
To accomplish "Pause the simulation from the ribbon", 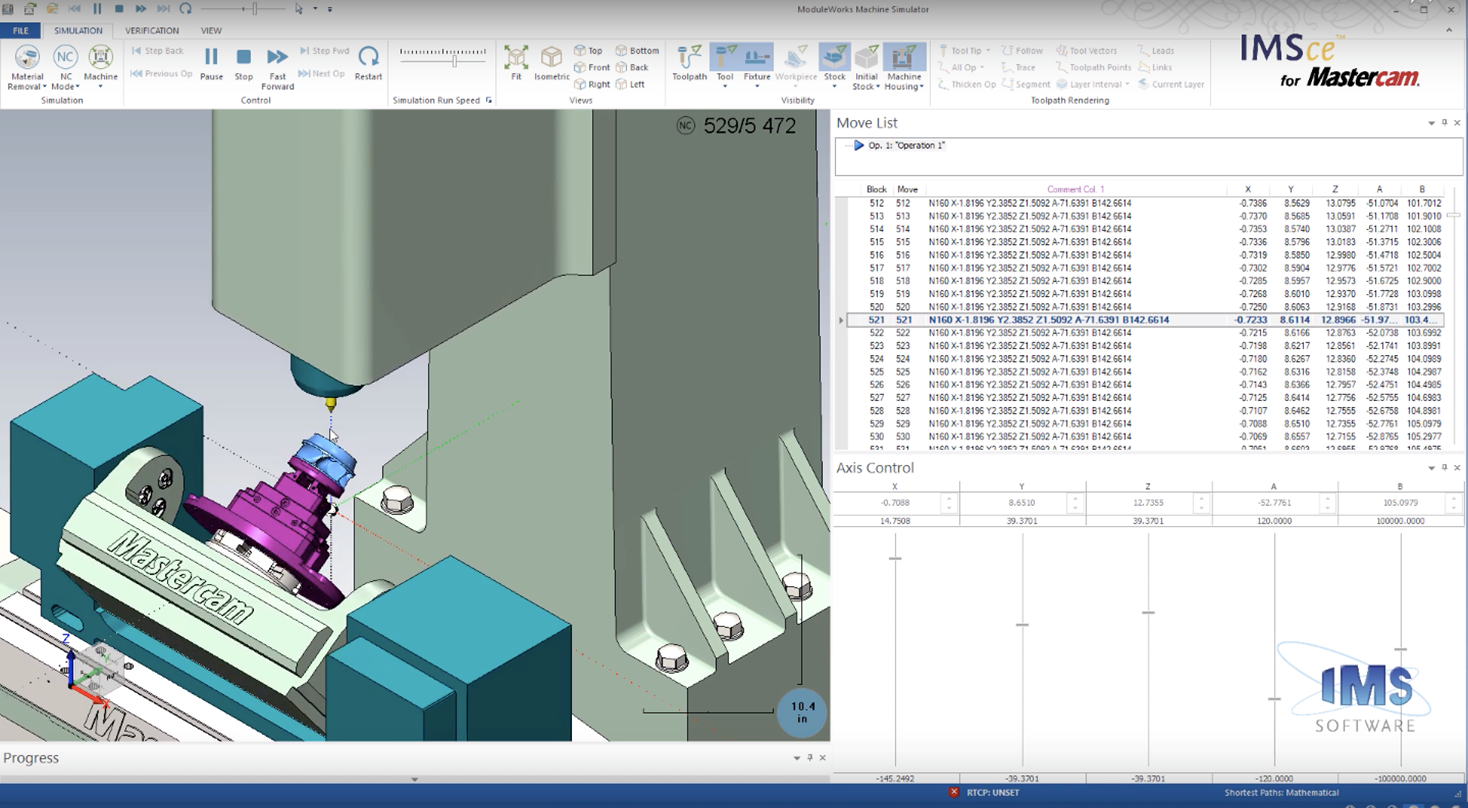I will (x=211, y=63).
